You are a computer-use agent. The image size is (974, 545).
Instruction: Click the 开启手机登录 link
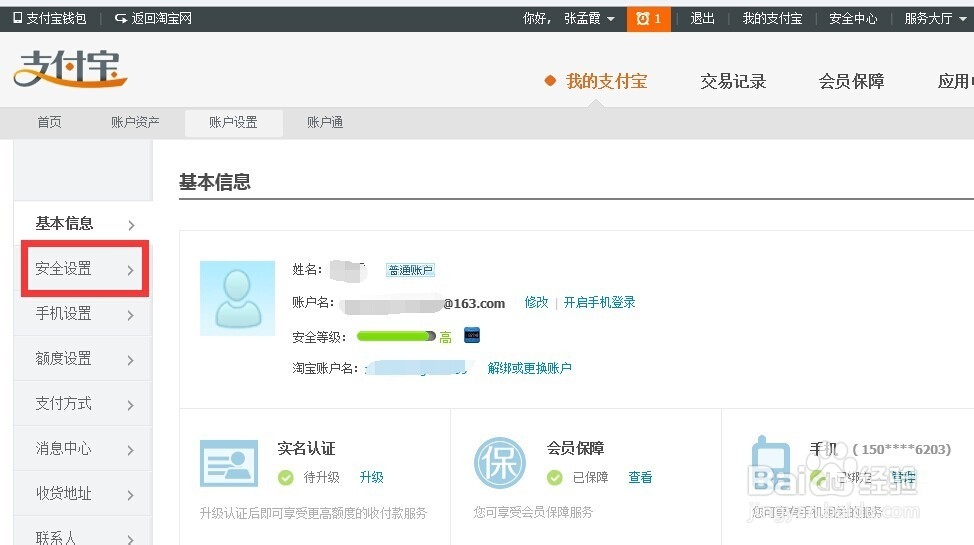pyautogui.click(x=599, y=303)
